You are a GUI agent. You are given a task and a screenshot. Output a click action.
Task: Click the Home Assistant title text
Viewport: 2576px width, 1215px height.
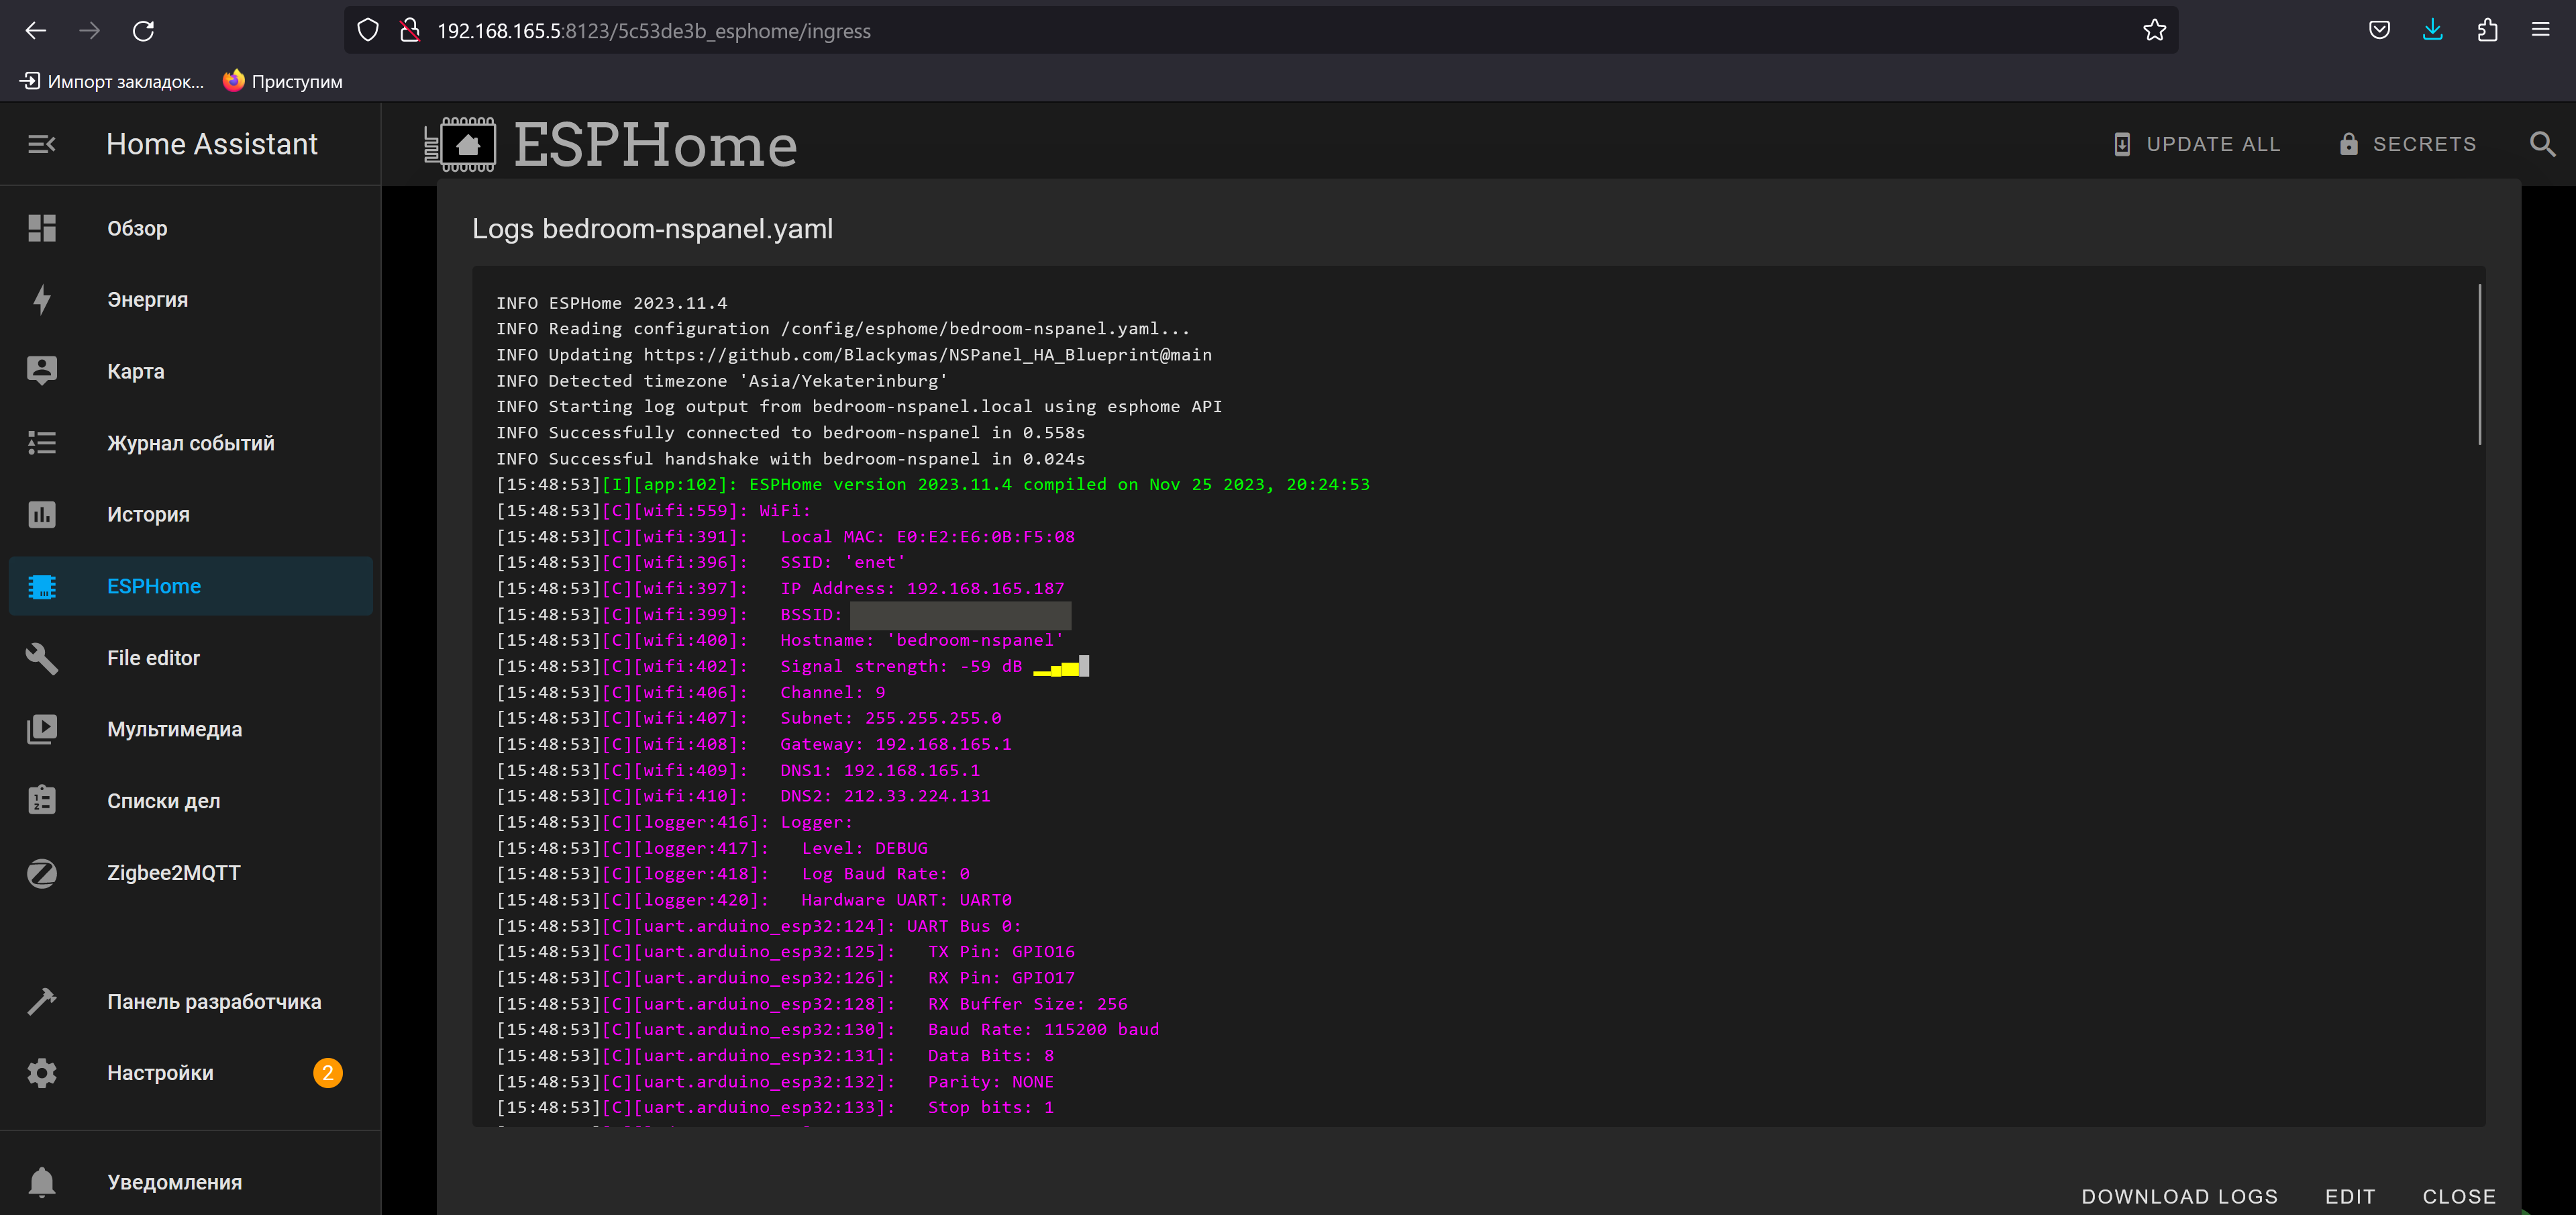pyautogui.click(x=212, y=144)
